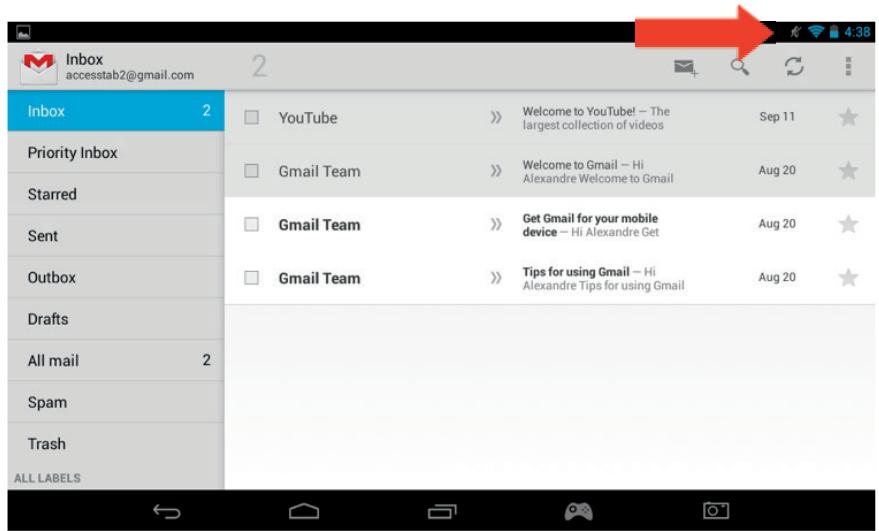Tap the YouTube sender name
879x531 pixels.
click(x=308, y=118)
